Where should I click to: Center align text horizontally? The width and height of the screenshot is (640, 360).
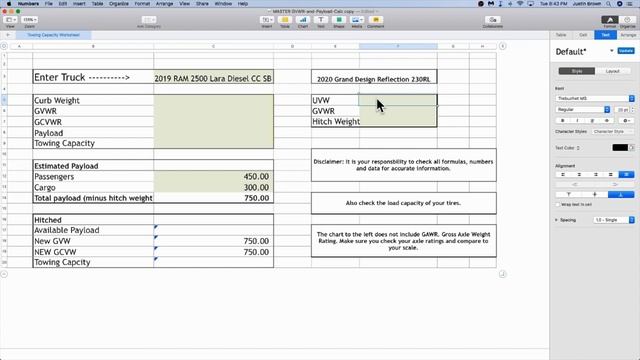pyautogui.click(x=579, y=175)
